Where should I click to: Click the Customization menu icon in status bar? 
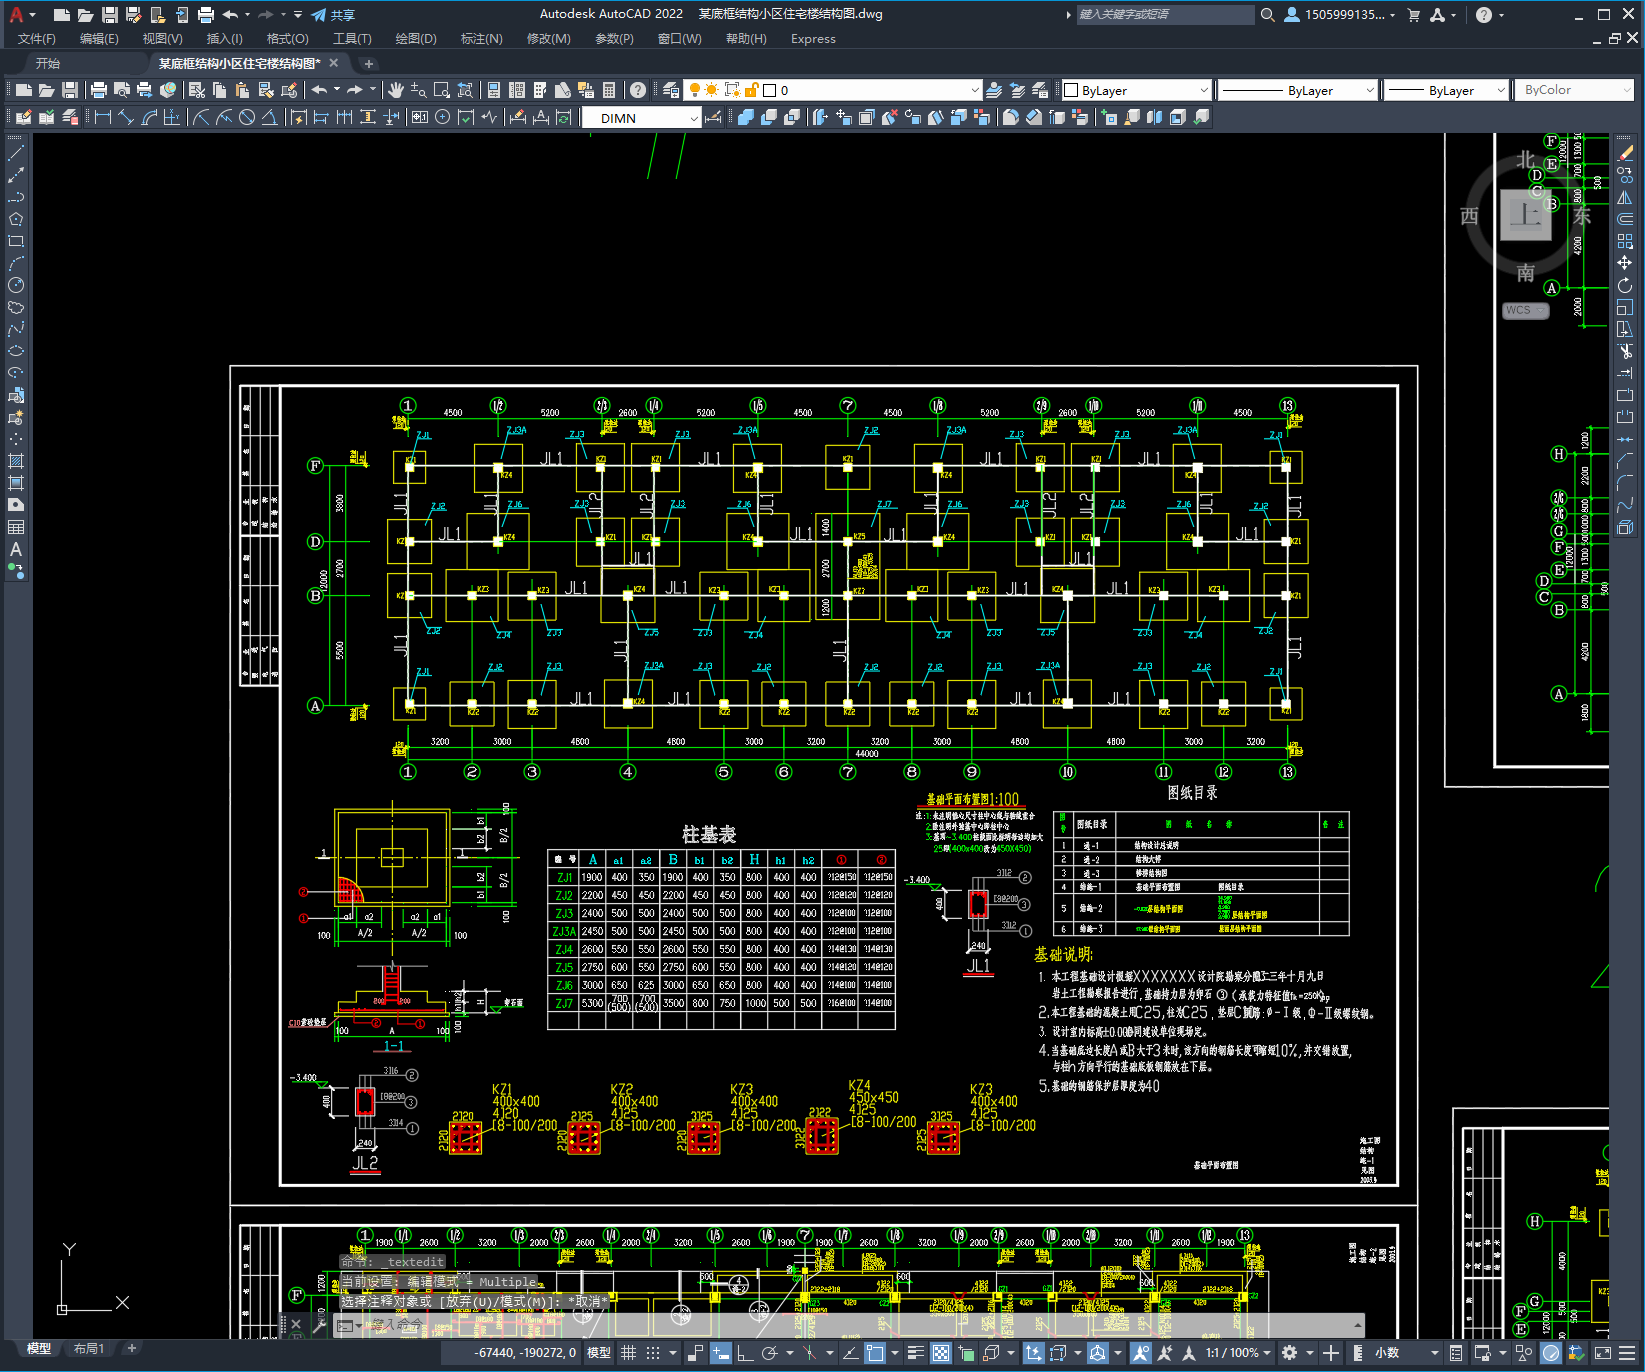coord(1627,1353)
